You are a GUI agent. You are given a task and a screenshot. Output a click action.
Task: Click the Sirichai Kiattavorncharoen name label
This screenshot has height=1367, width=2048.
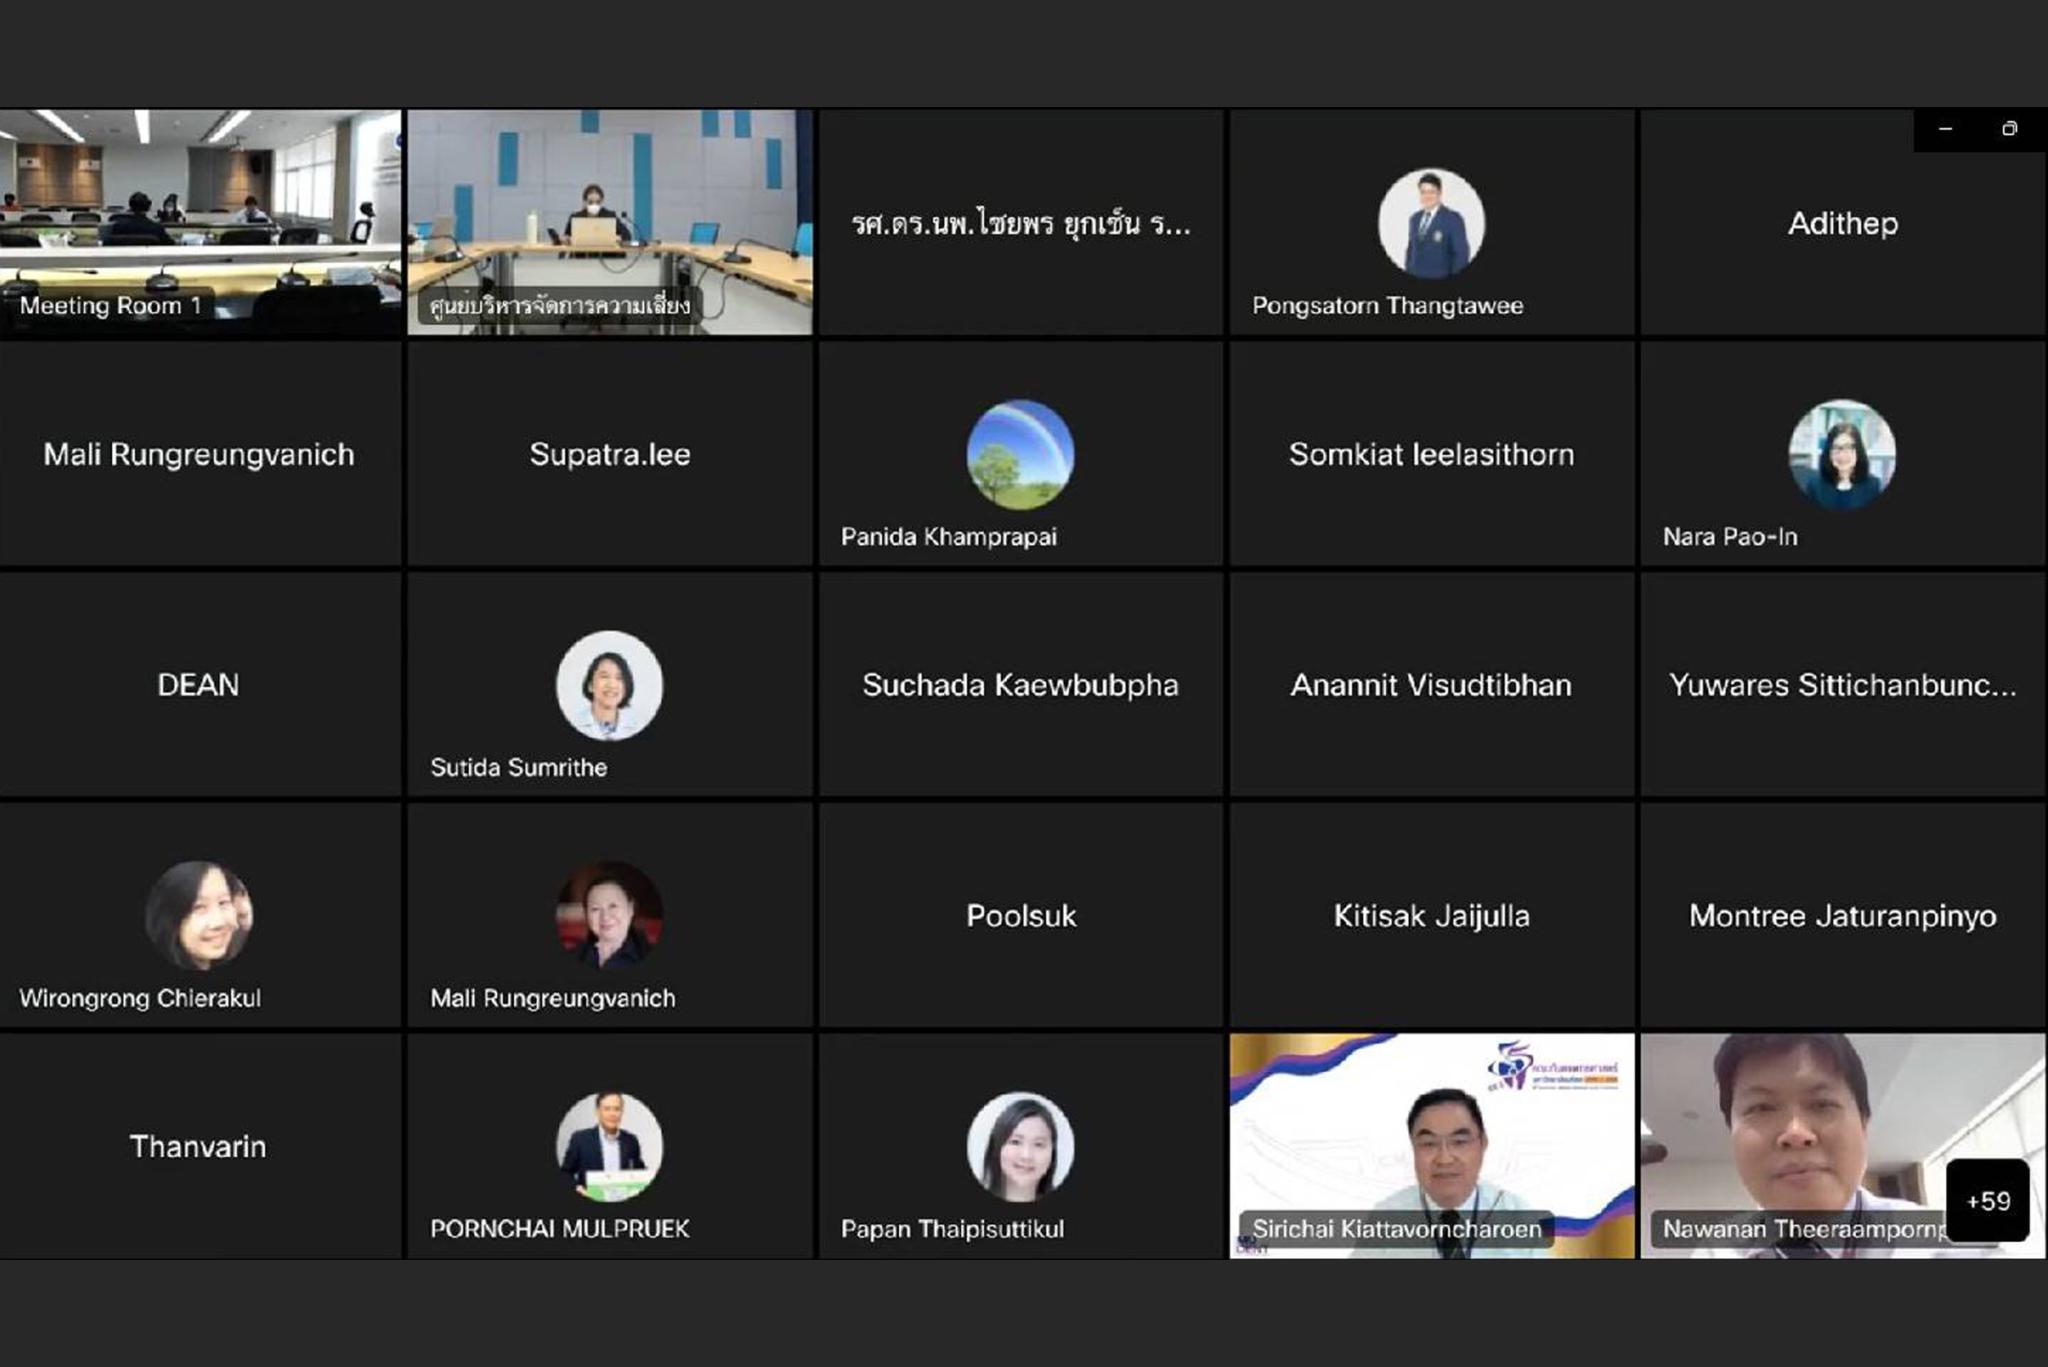tap(1397, 1229)
